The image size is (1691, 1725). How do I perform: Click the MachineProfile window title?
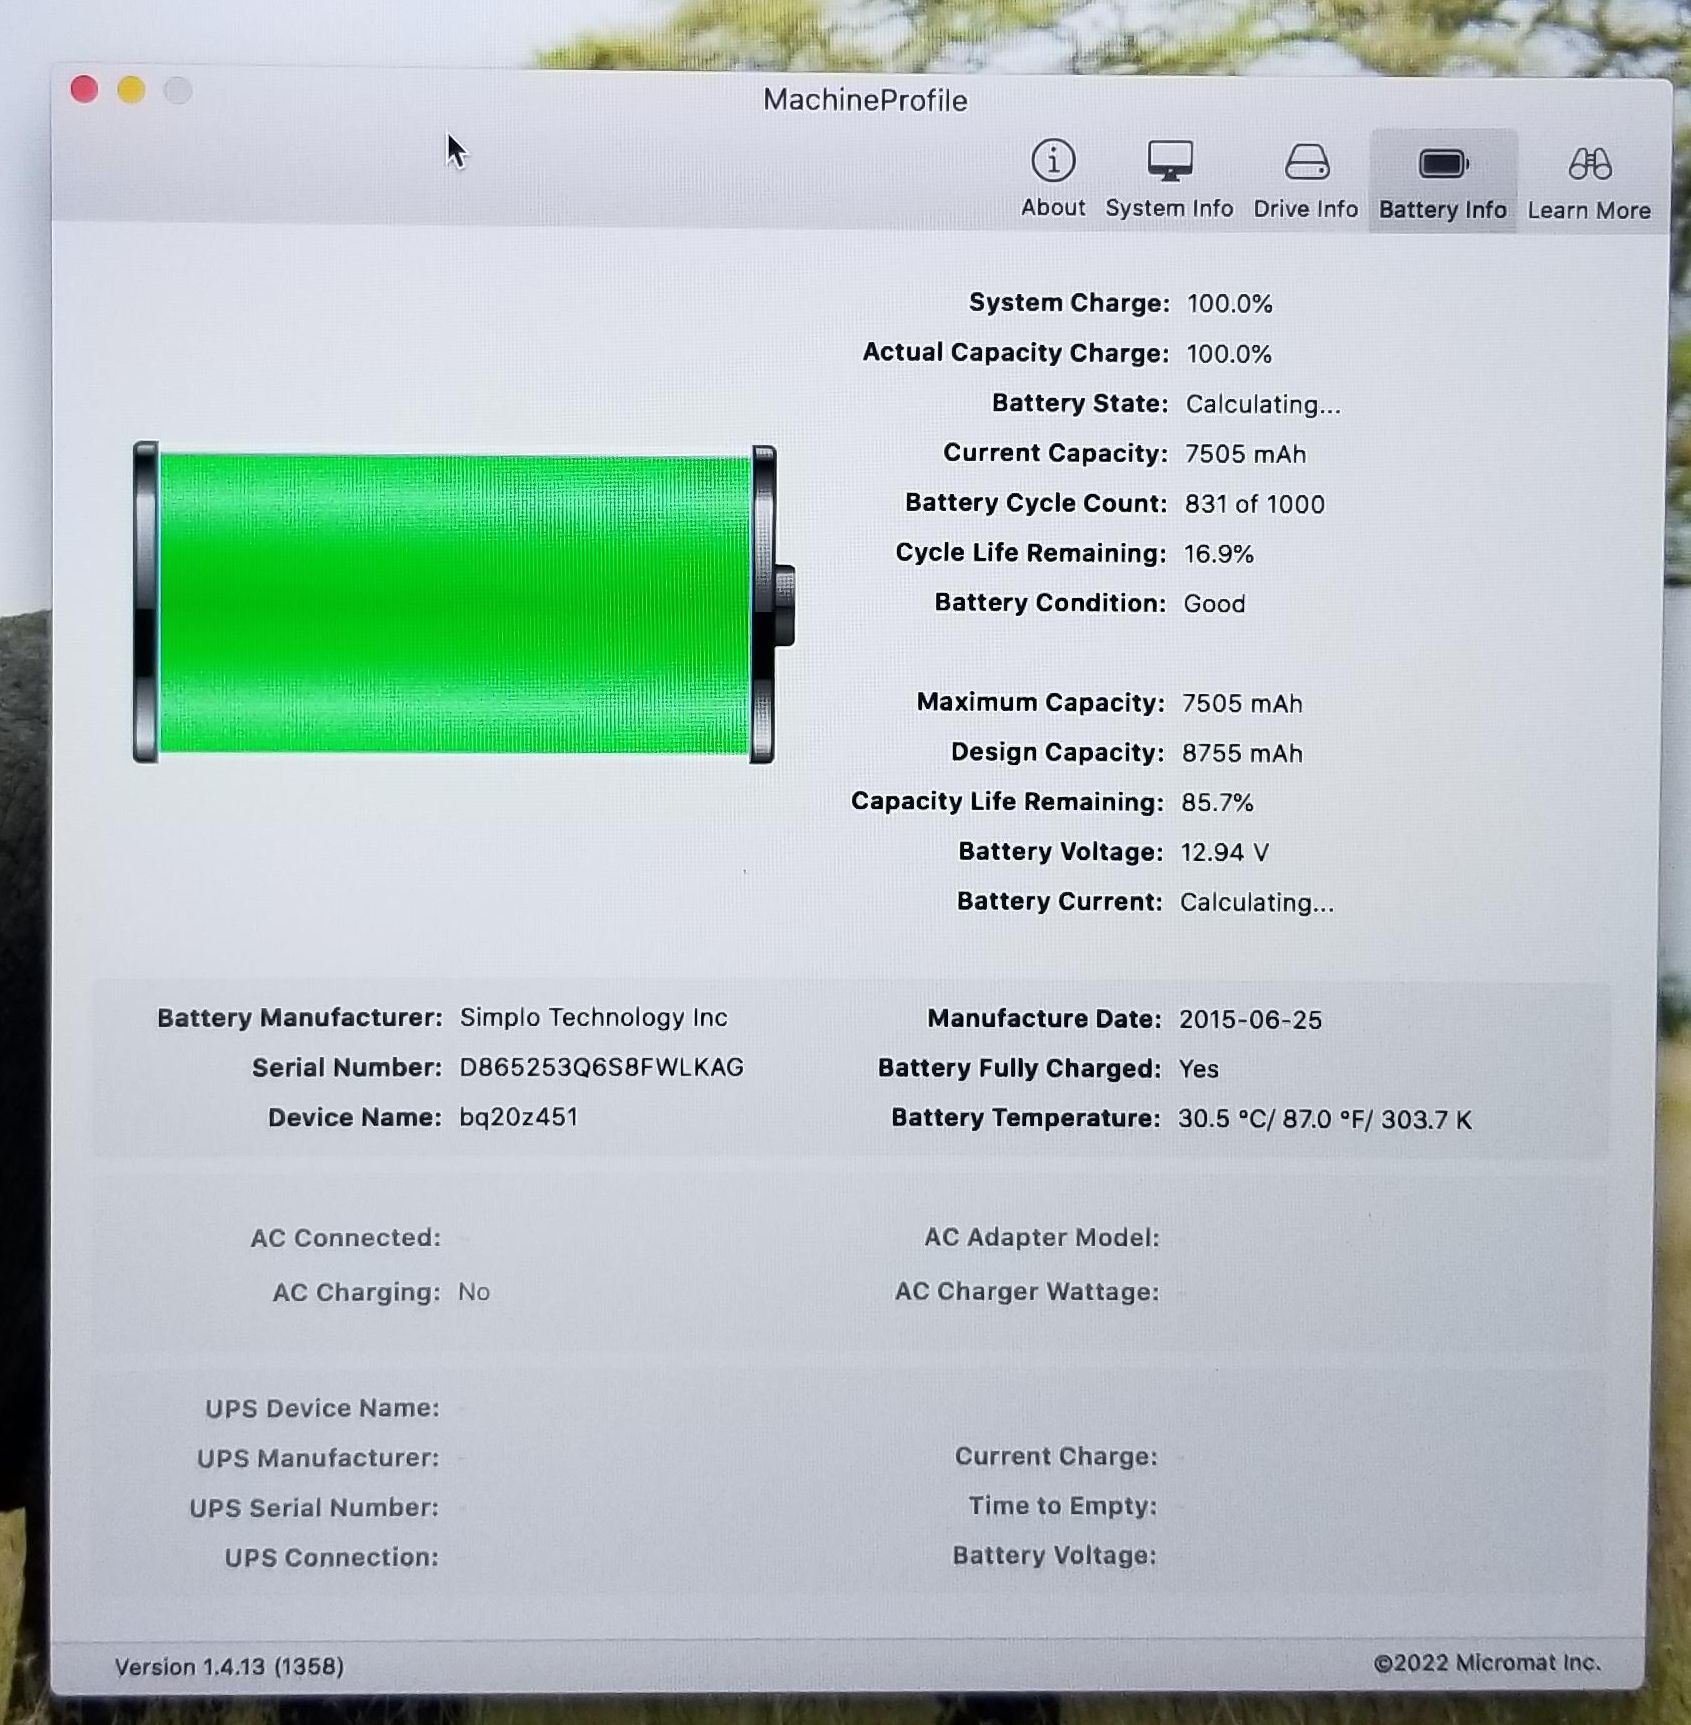pos(865,100)
